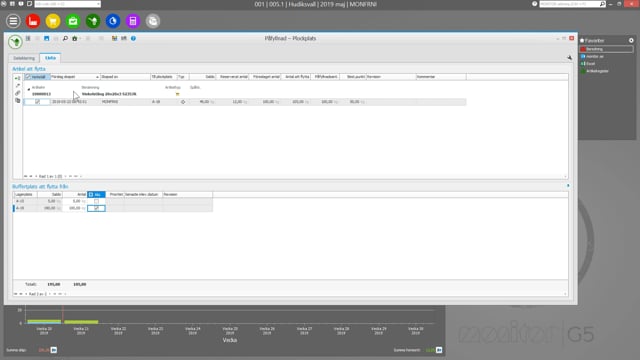Click the magnifier in the top-right search box
The height and width of the screenshot is (360, 640).
(x=602, y=4)
